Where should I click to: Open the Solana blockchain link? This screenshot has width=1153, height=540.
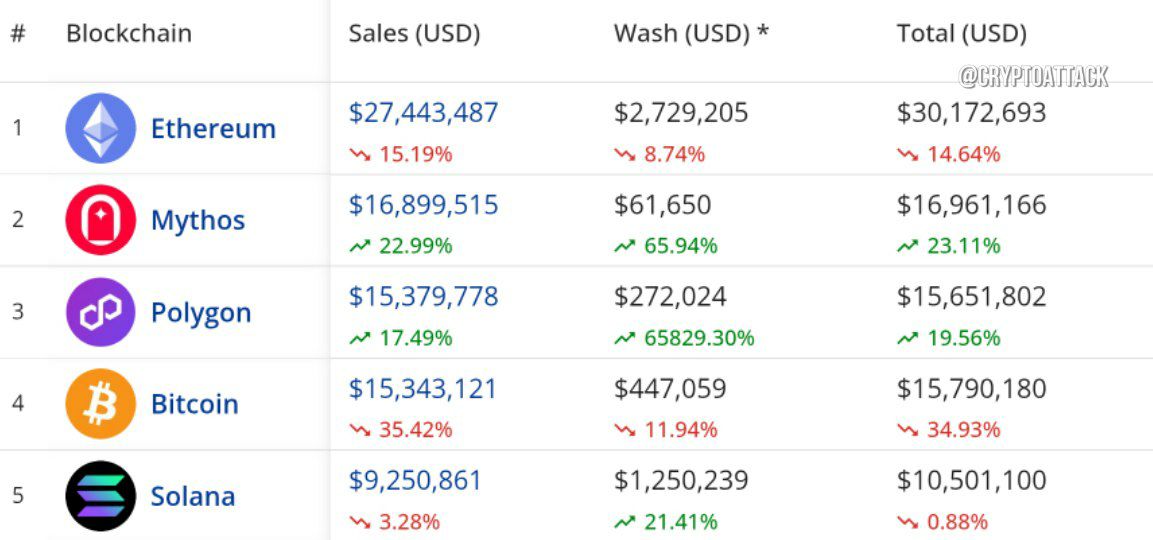[193, 496]
